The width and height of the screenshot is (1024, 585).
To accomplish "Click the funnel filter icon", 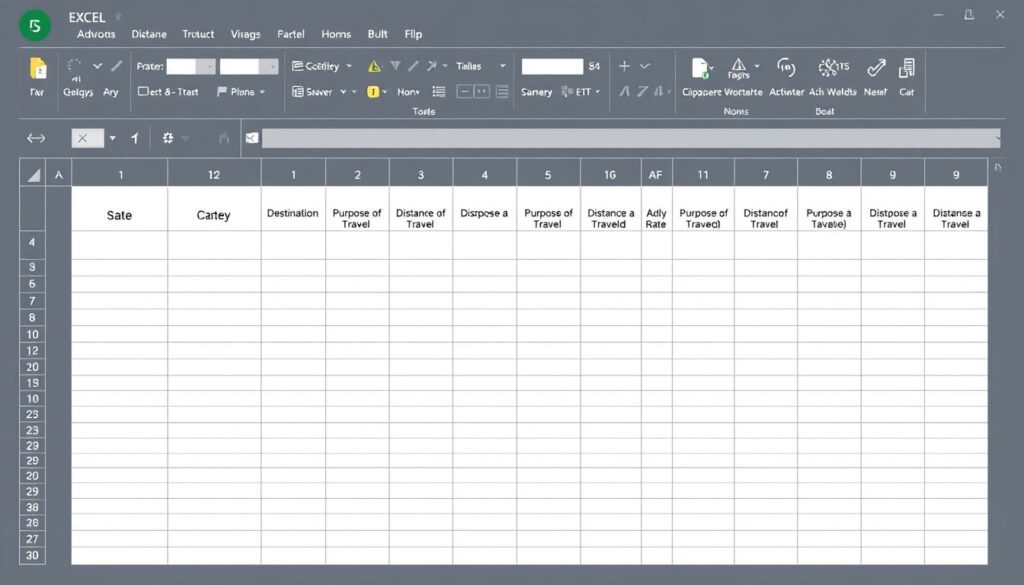I will coord(395,66).
